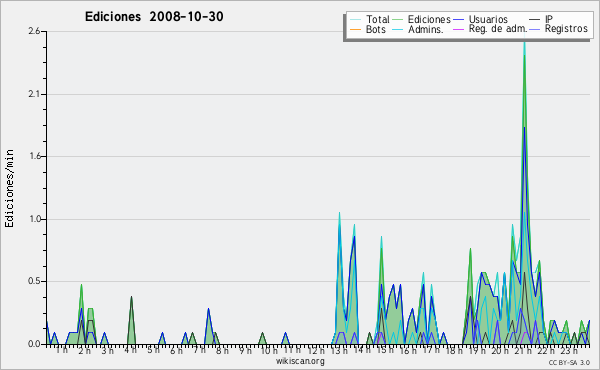Viewport: 600px width, 370px height.
Task: Click the wikiscan.org text below the chart
Action: [300, 361]
